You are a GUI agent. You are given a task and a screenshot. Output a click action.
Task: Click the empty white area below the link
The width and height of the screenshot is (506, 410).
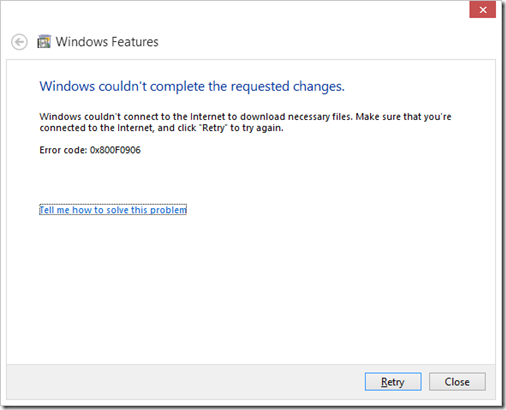pos(250,287)
